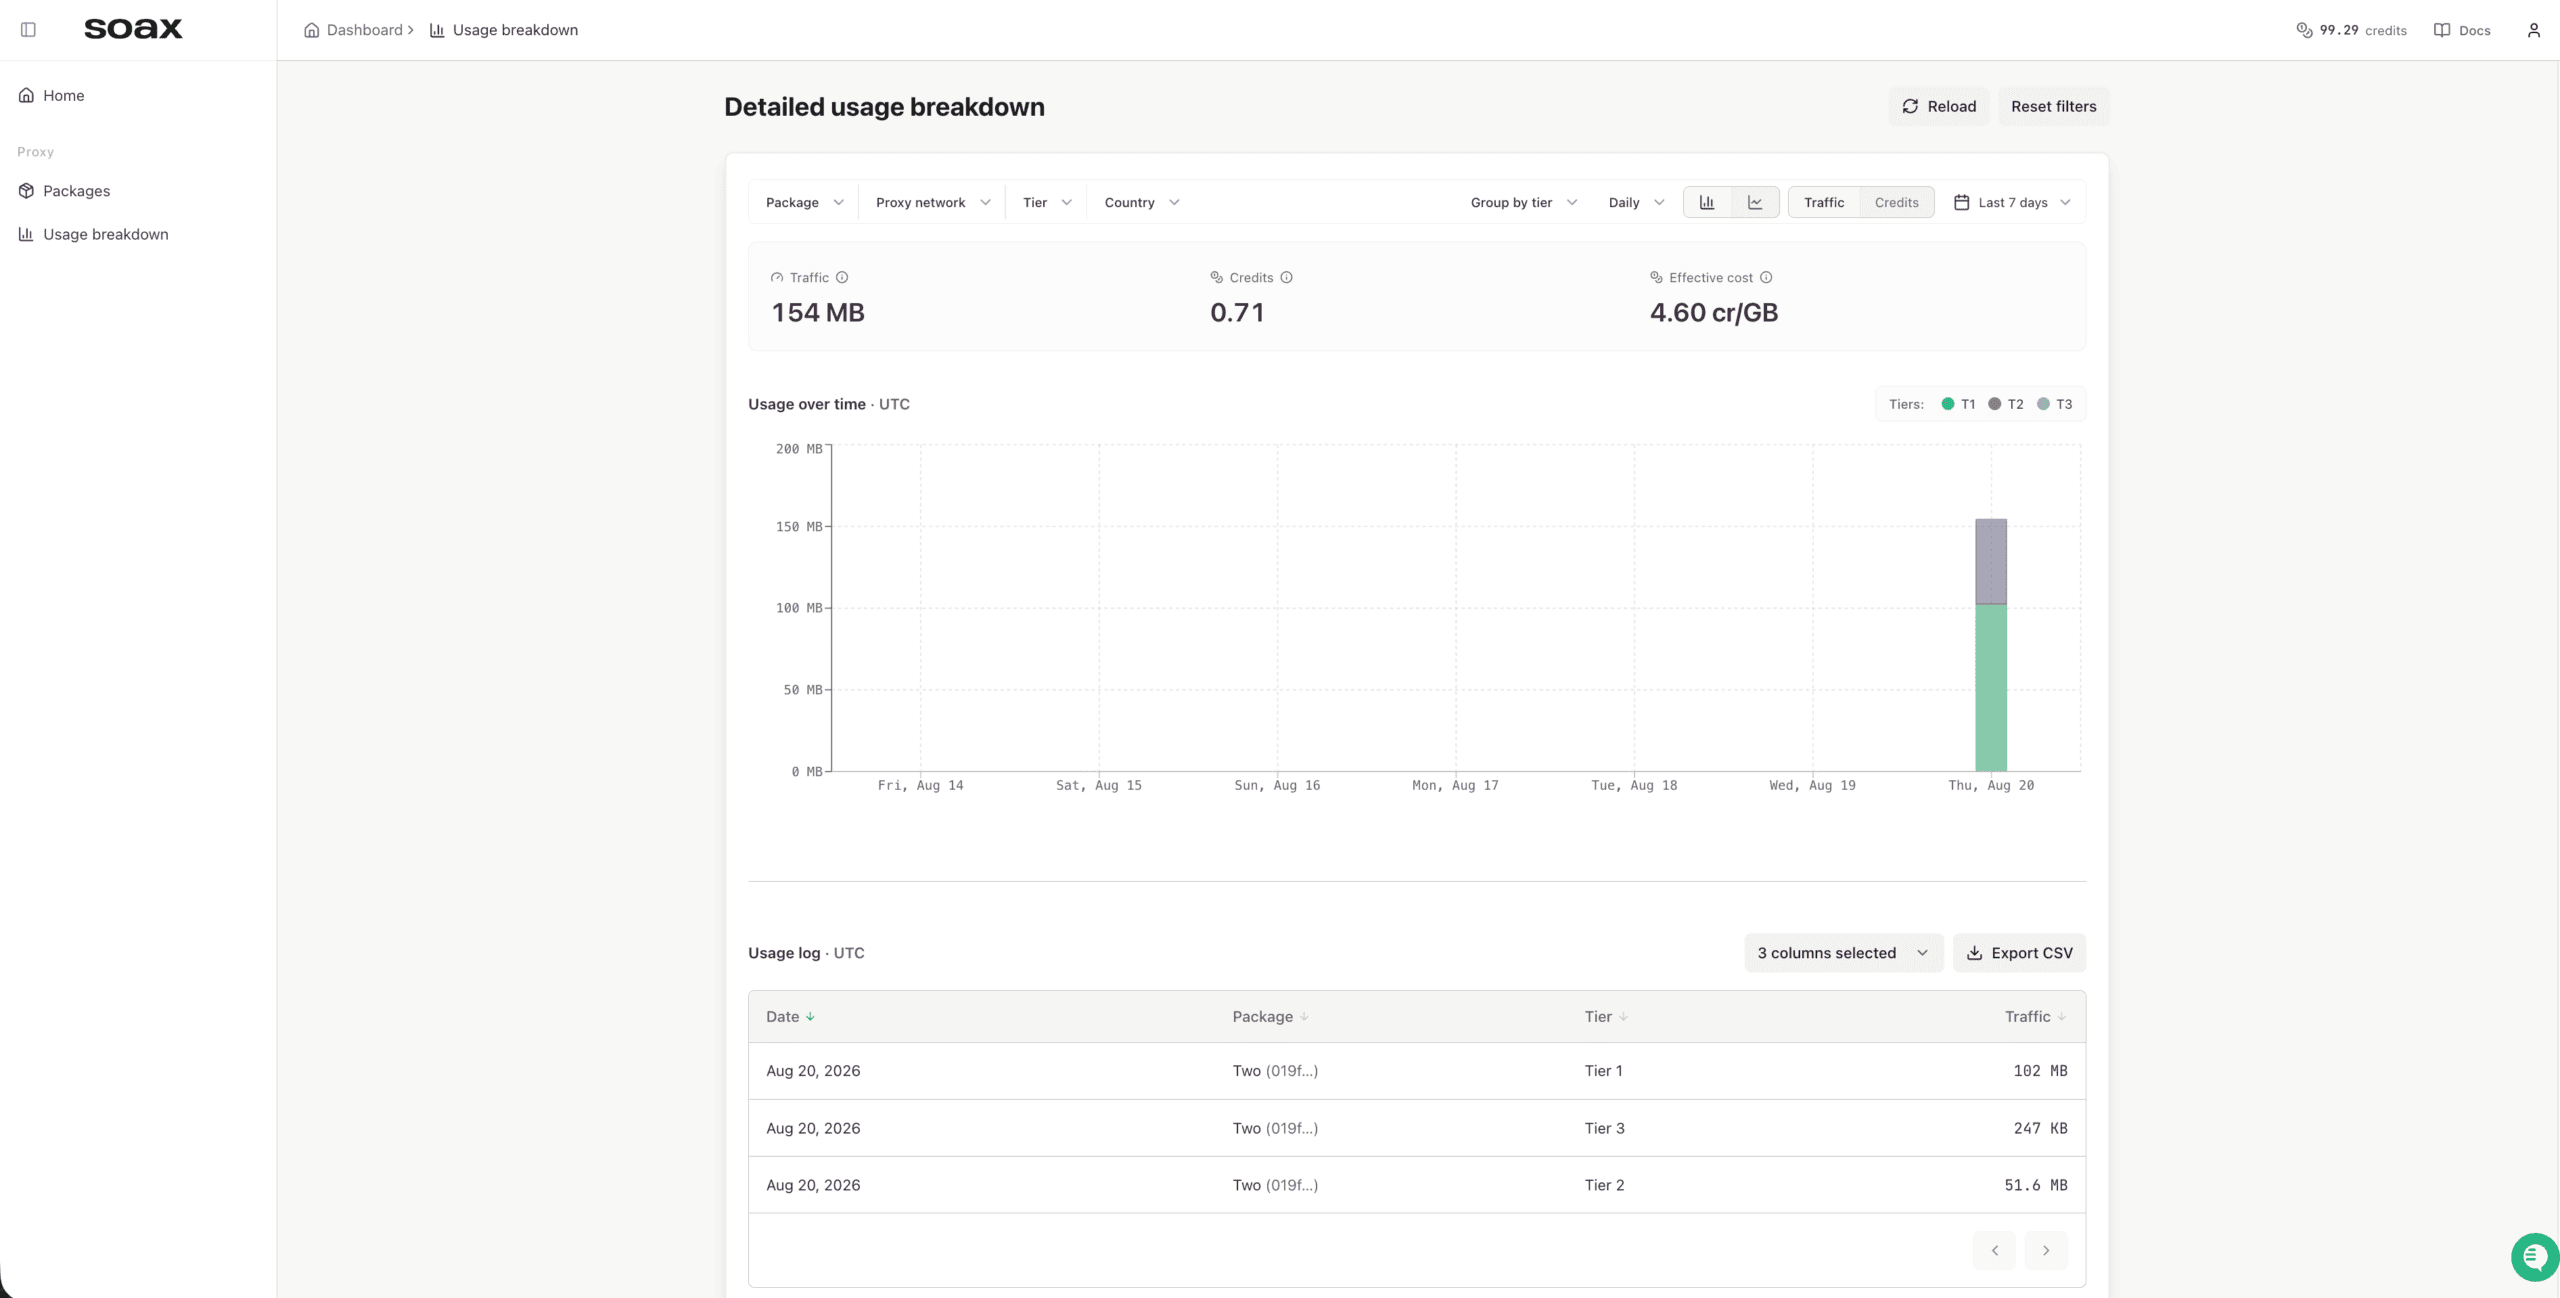Click the 154 MB traffic total
Screen dimensions: 2560x1298
point(817,313)
